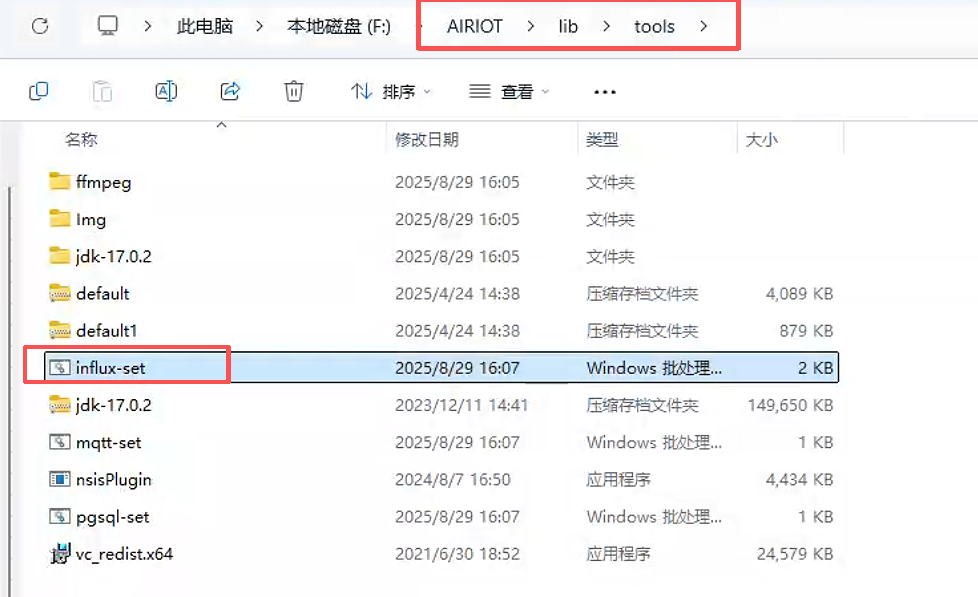Click the delete trash icon
This screenshot has width=978, height=597.
(294, 91)
